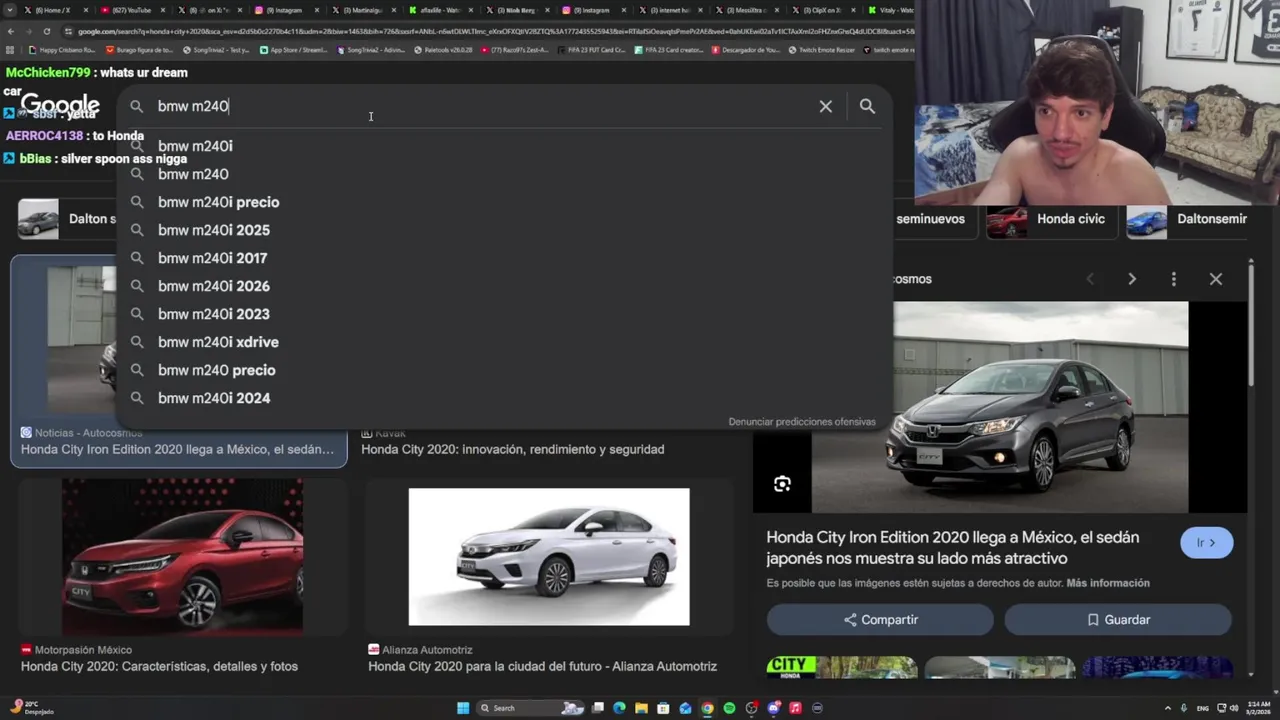Go to next image with right arrow
The image size is (1280, 720).
(x=1132, y=279)
